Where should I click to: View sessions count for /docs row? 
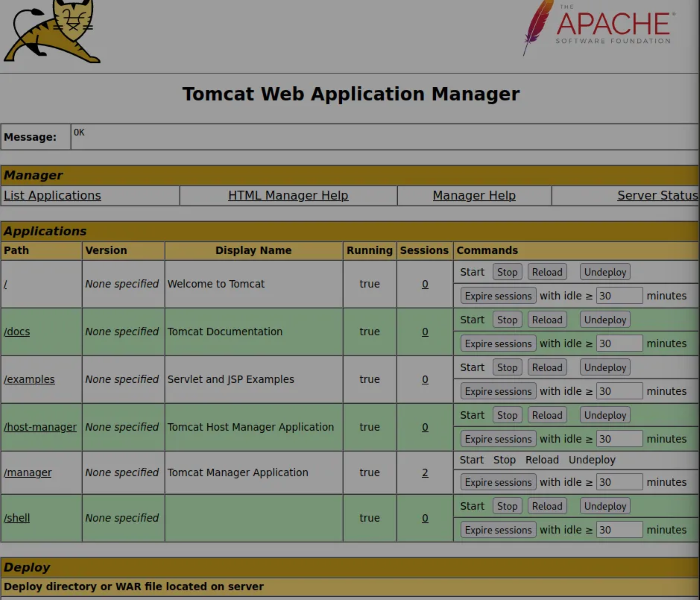(x=425, y=332)
